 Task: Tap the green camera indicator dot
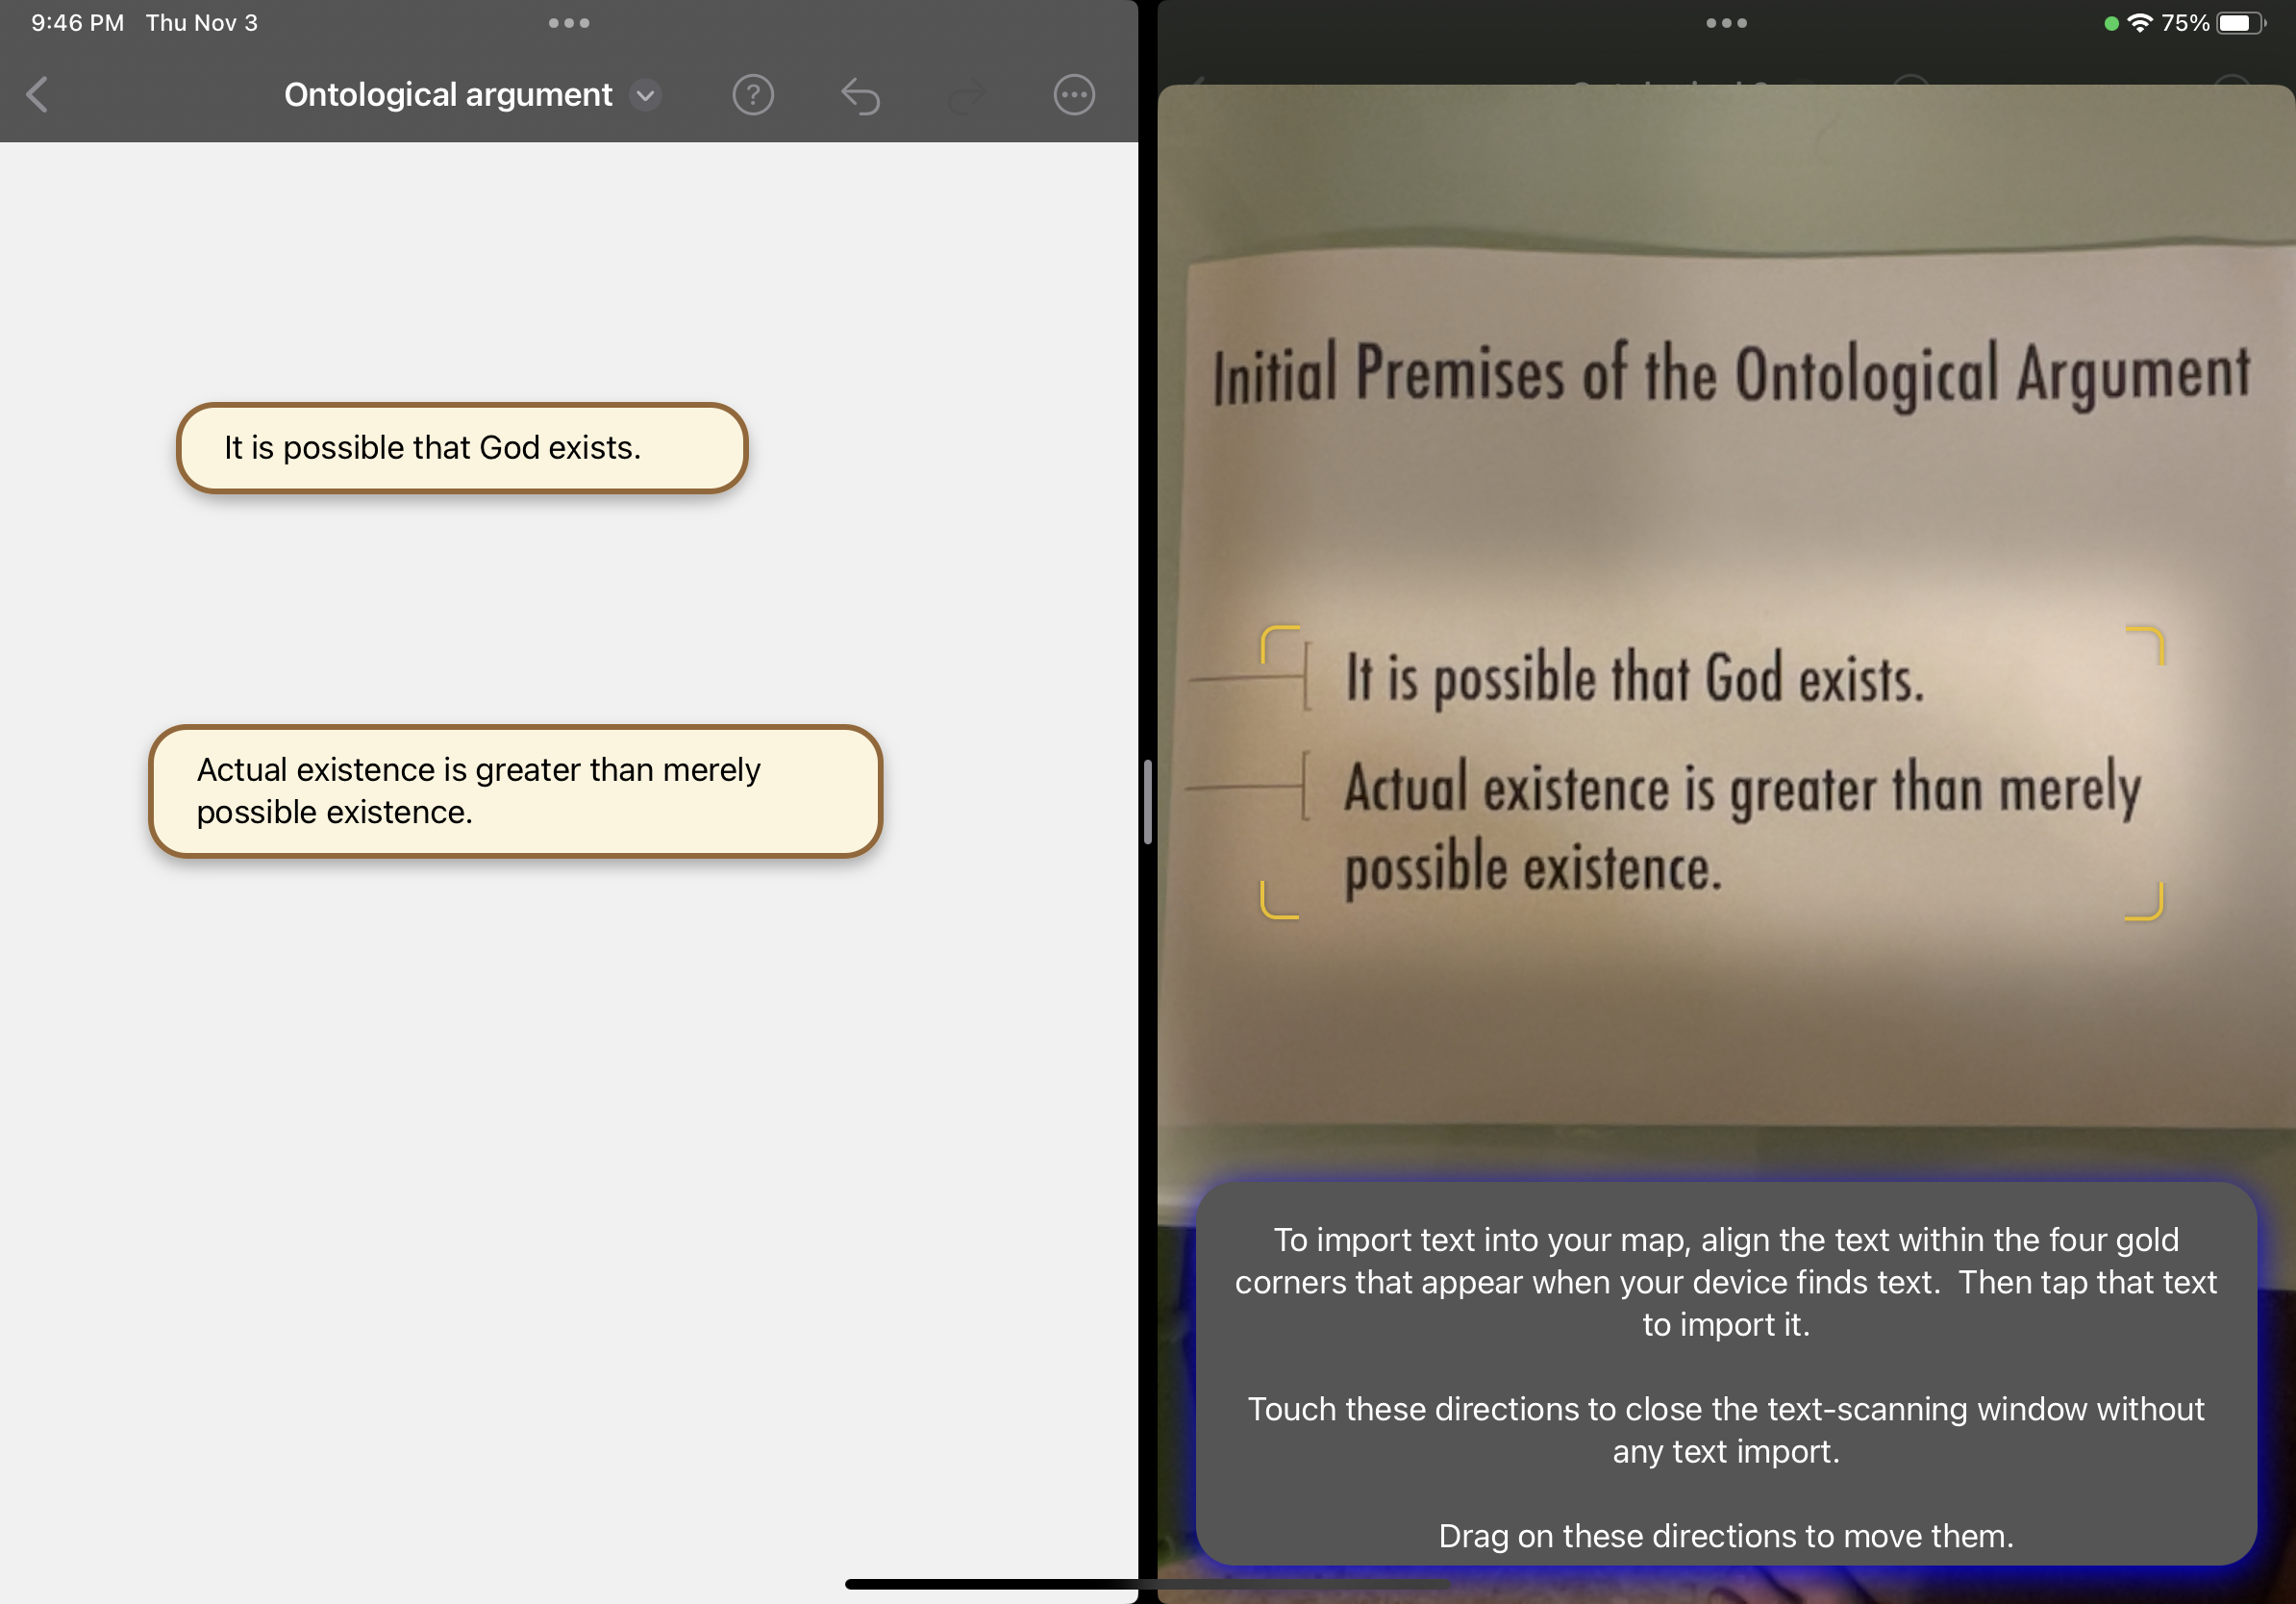(2111, 24)
